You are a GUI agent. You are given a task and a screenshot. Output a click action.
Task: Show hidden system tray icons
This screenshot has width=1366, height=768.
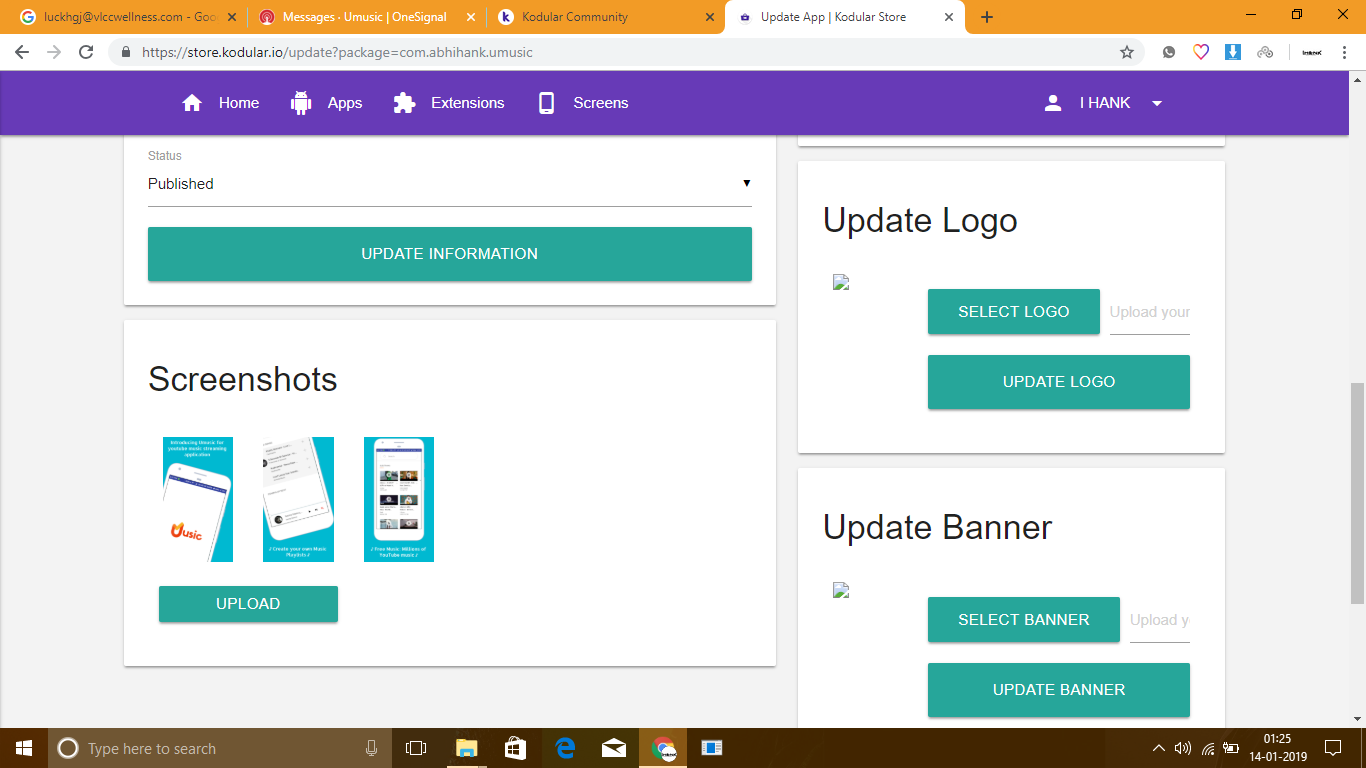(x=1158, y=748)
